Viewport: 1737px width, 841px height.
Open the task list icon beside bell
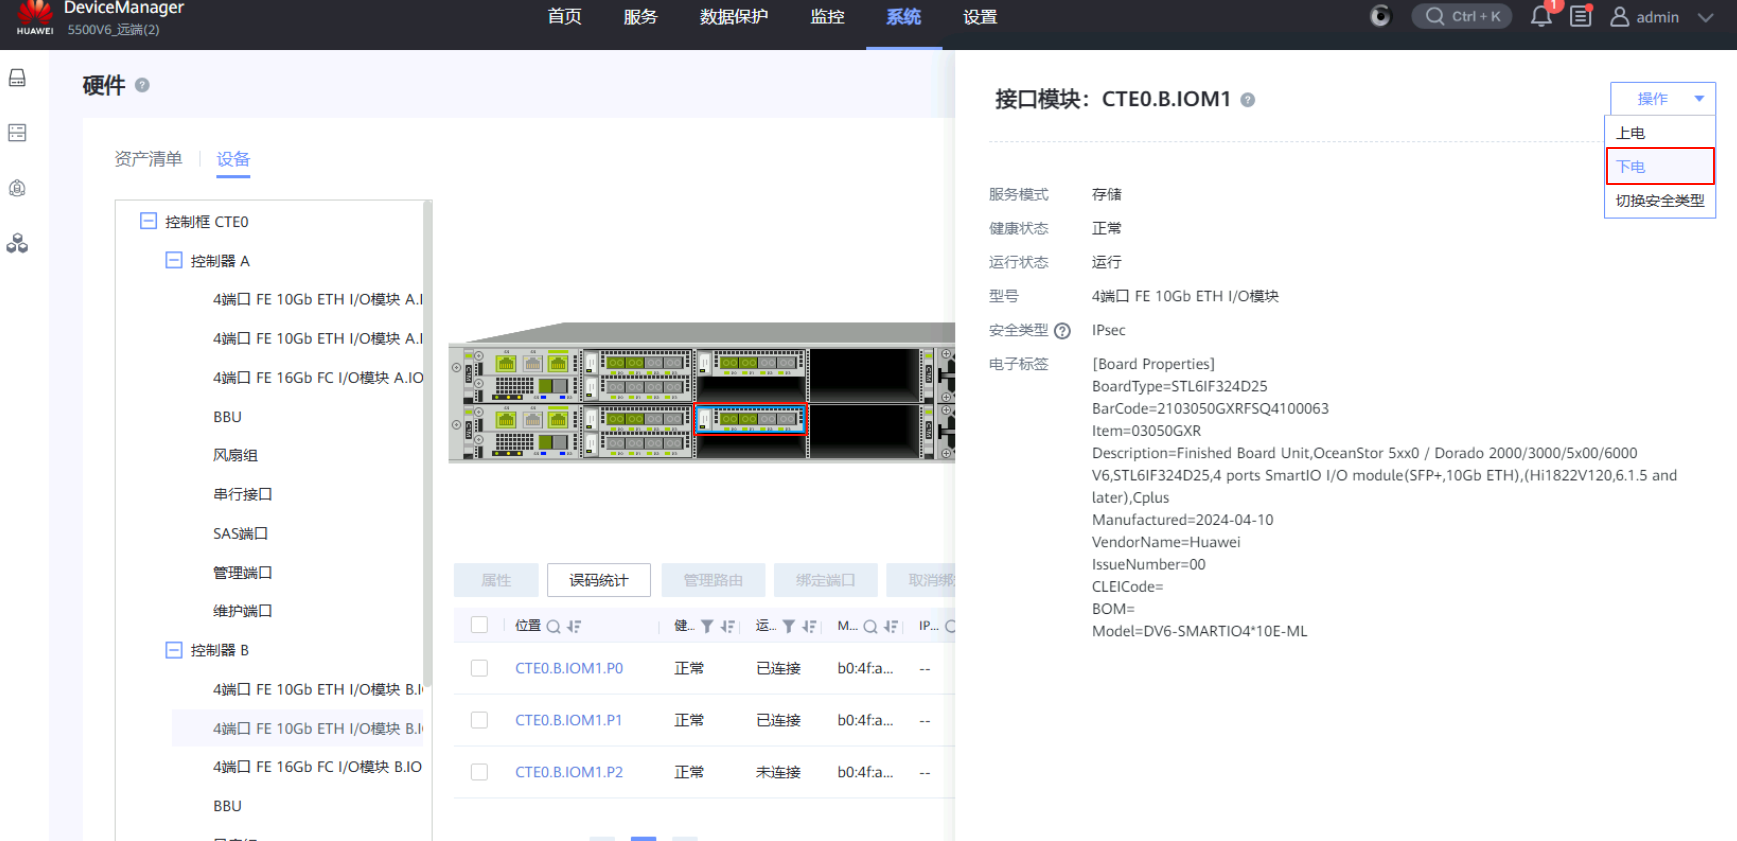1581,17
